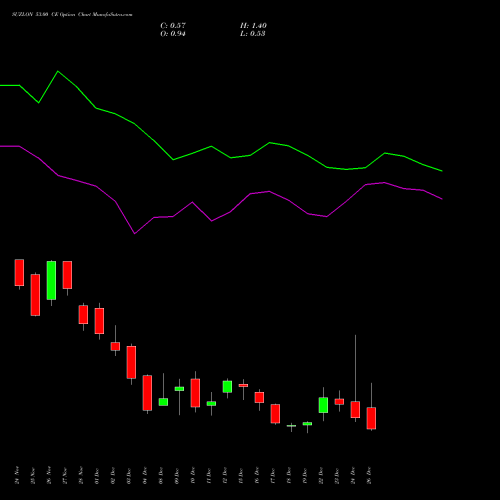
Task: Select the green candle for 08 Dec
Action: coord(163,402)
